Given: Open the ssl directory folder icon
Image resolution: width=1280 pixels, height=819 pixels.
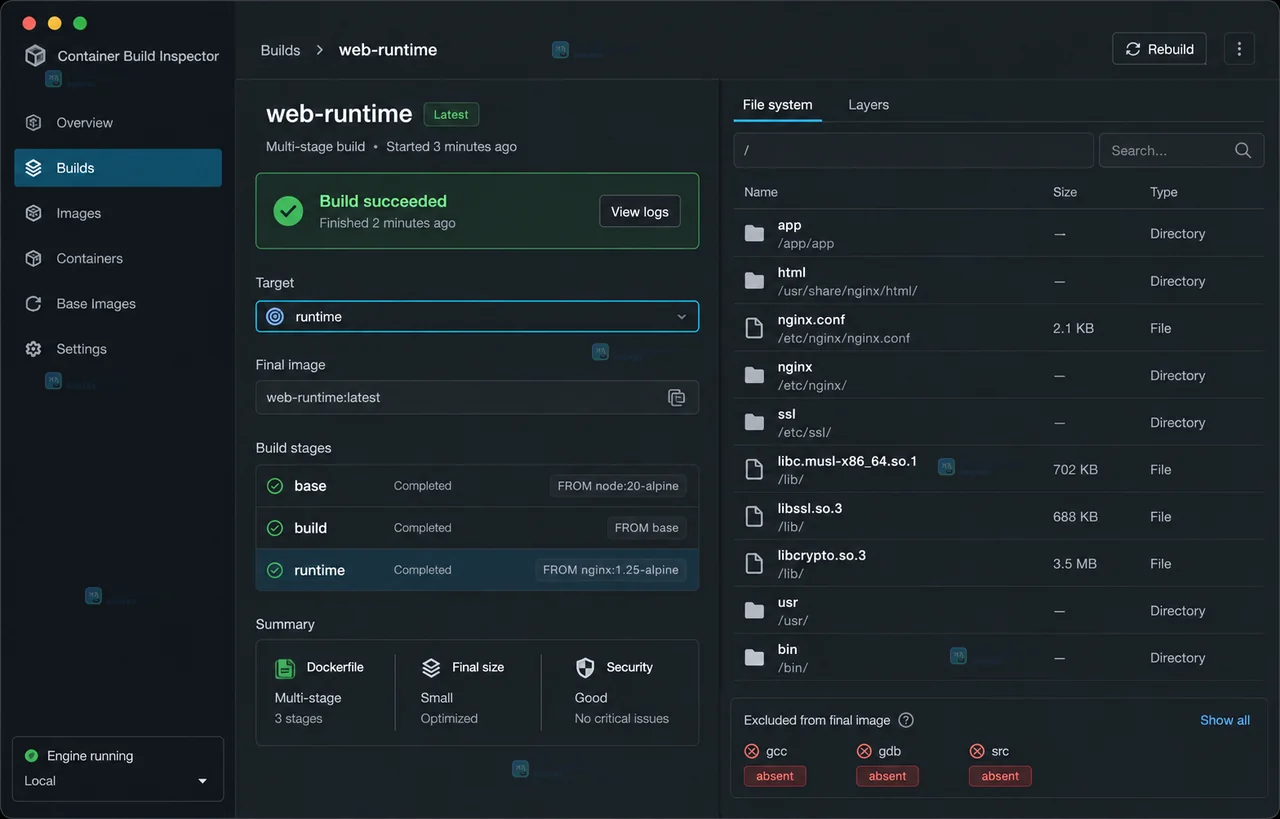Looking at the screenshot, I should (755, 422).
